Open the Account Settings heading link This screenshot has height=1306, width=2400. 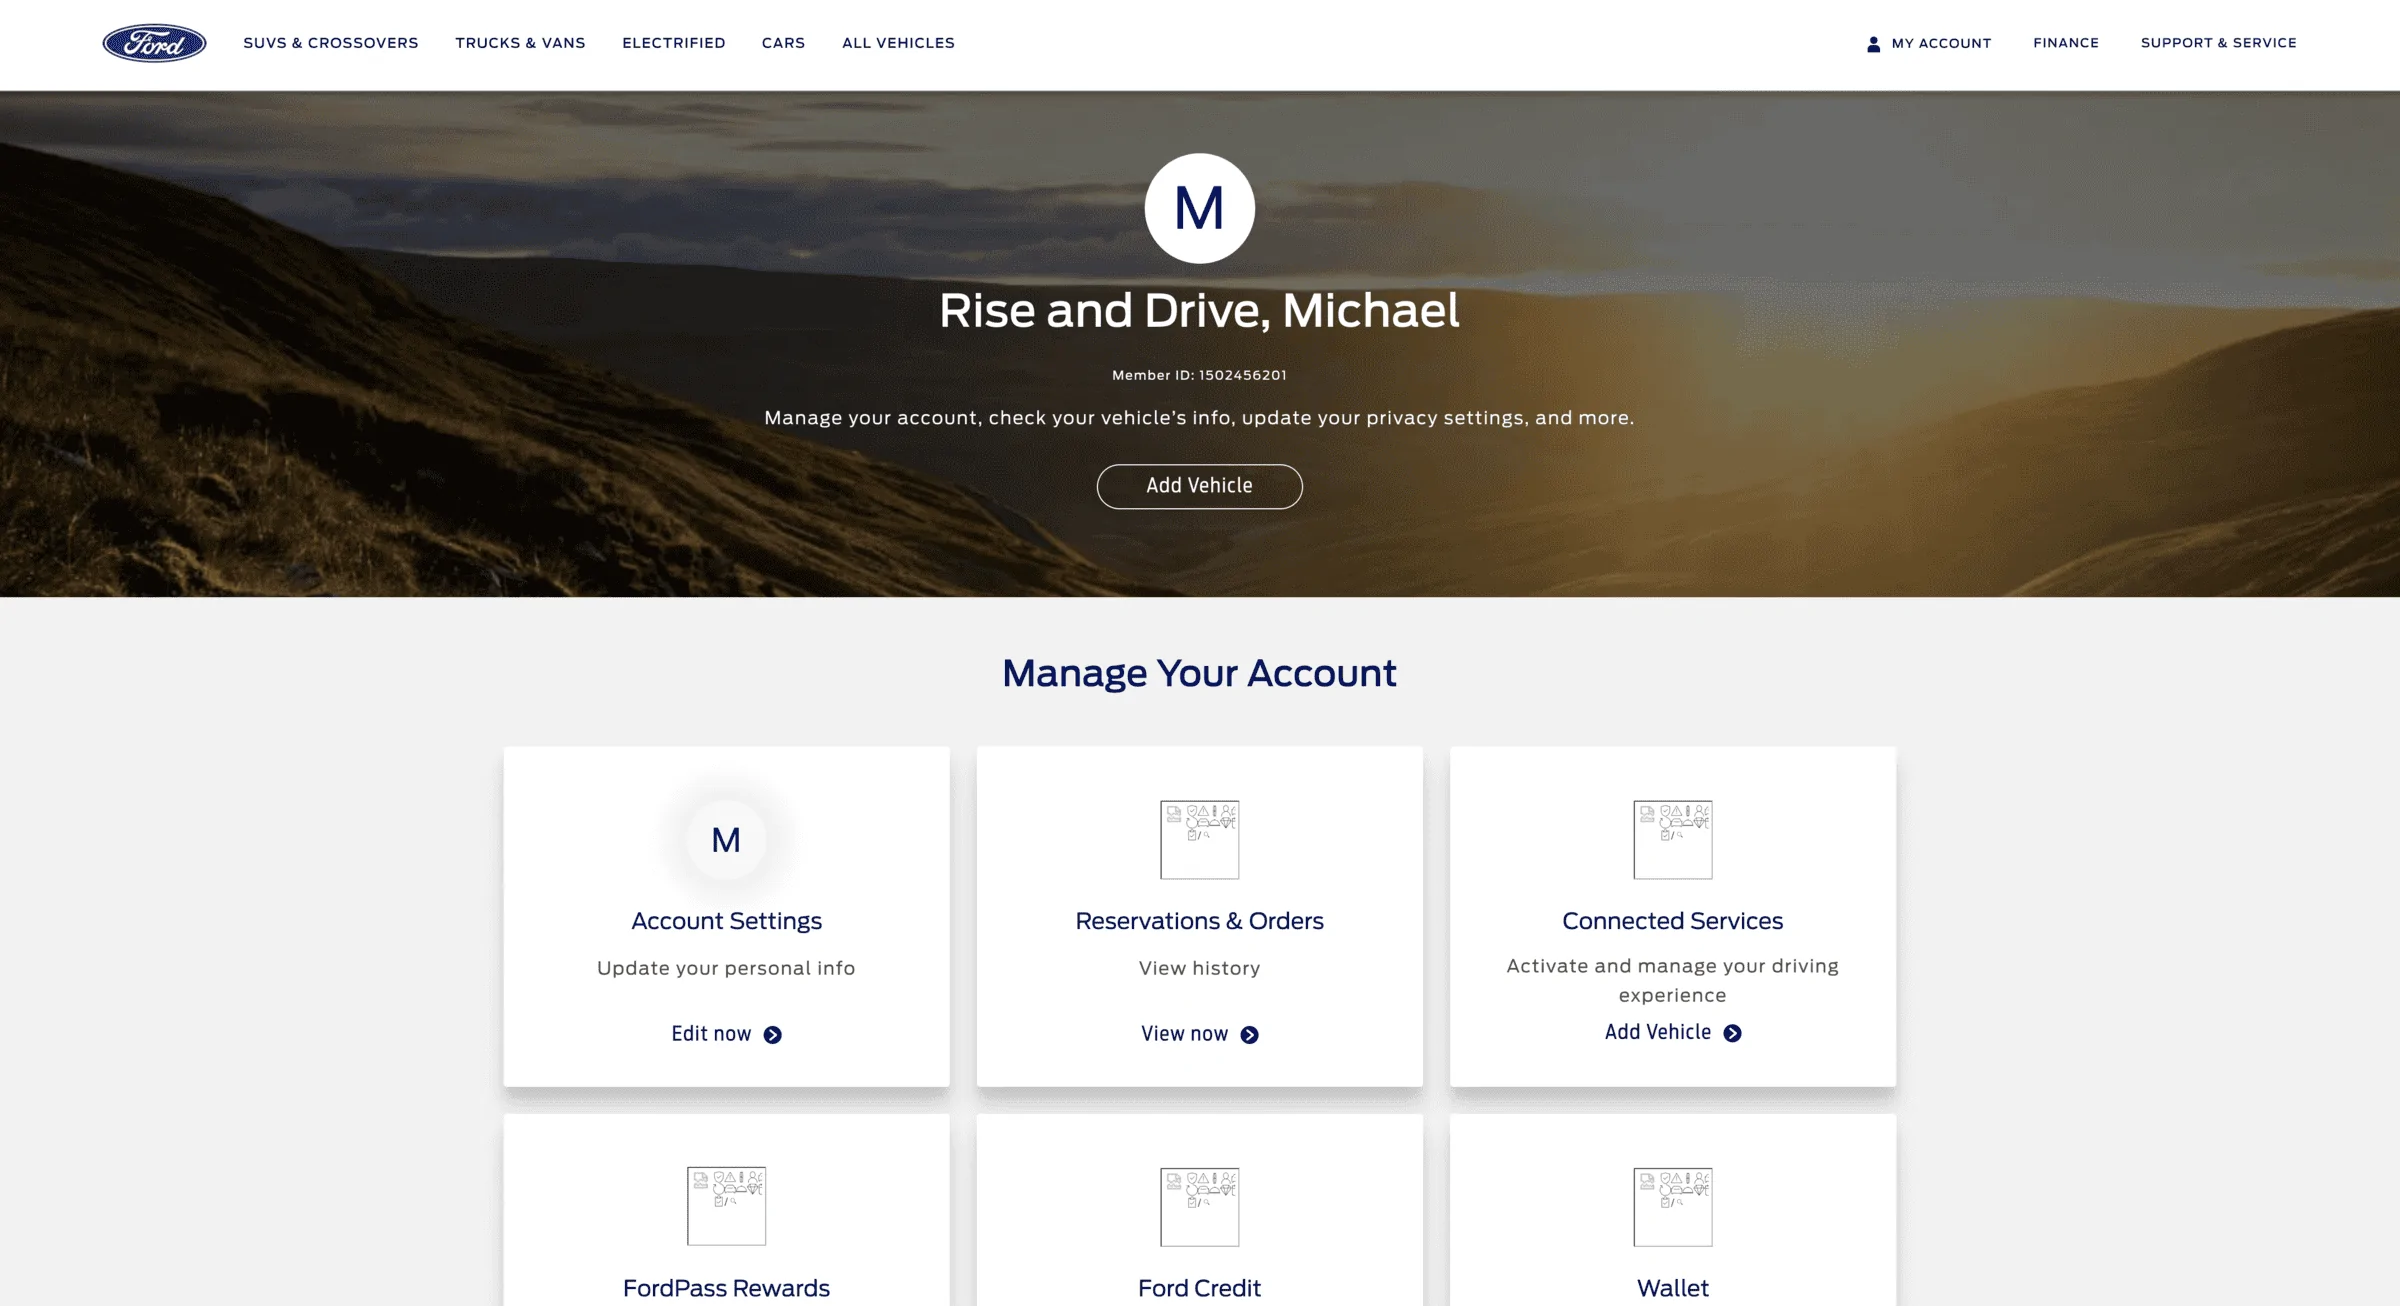coord(726,921)
